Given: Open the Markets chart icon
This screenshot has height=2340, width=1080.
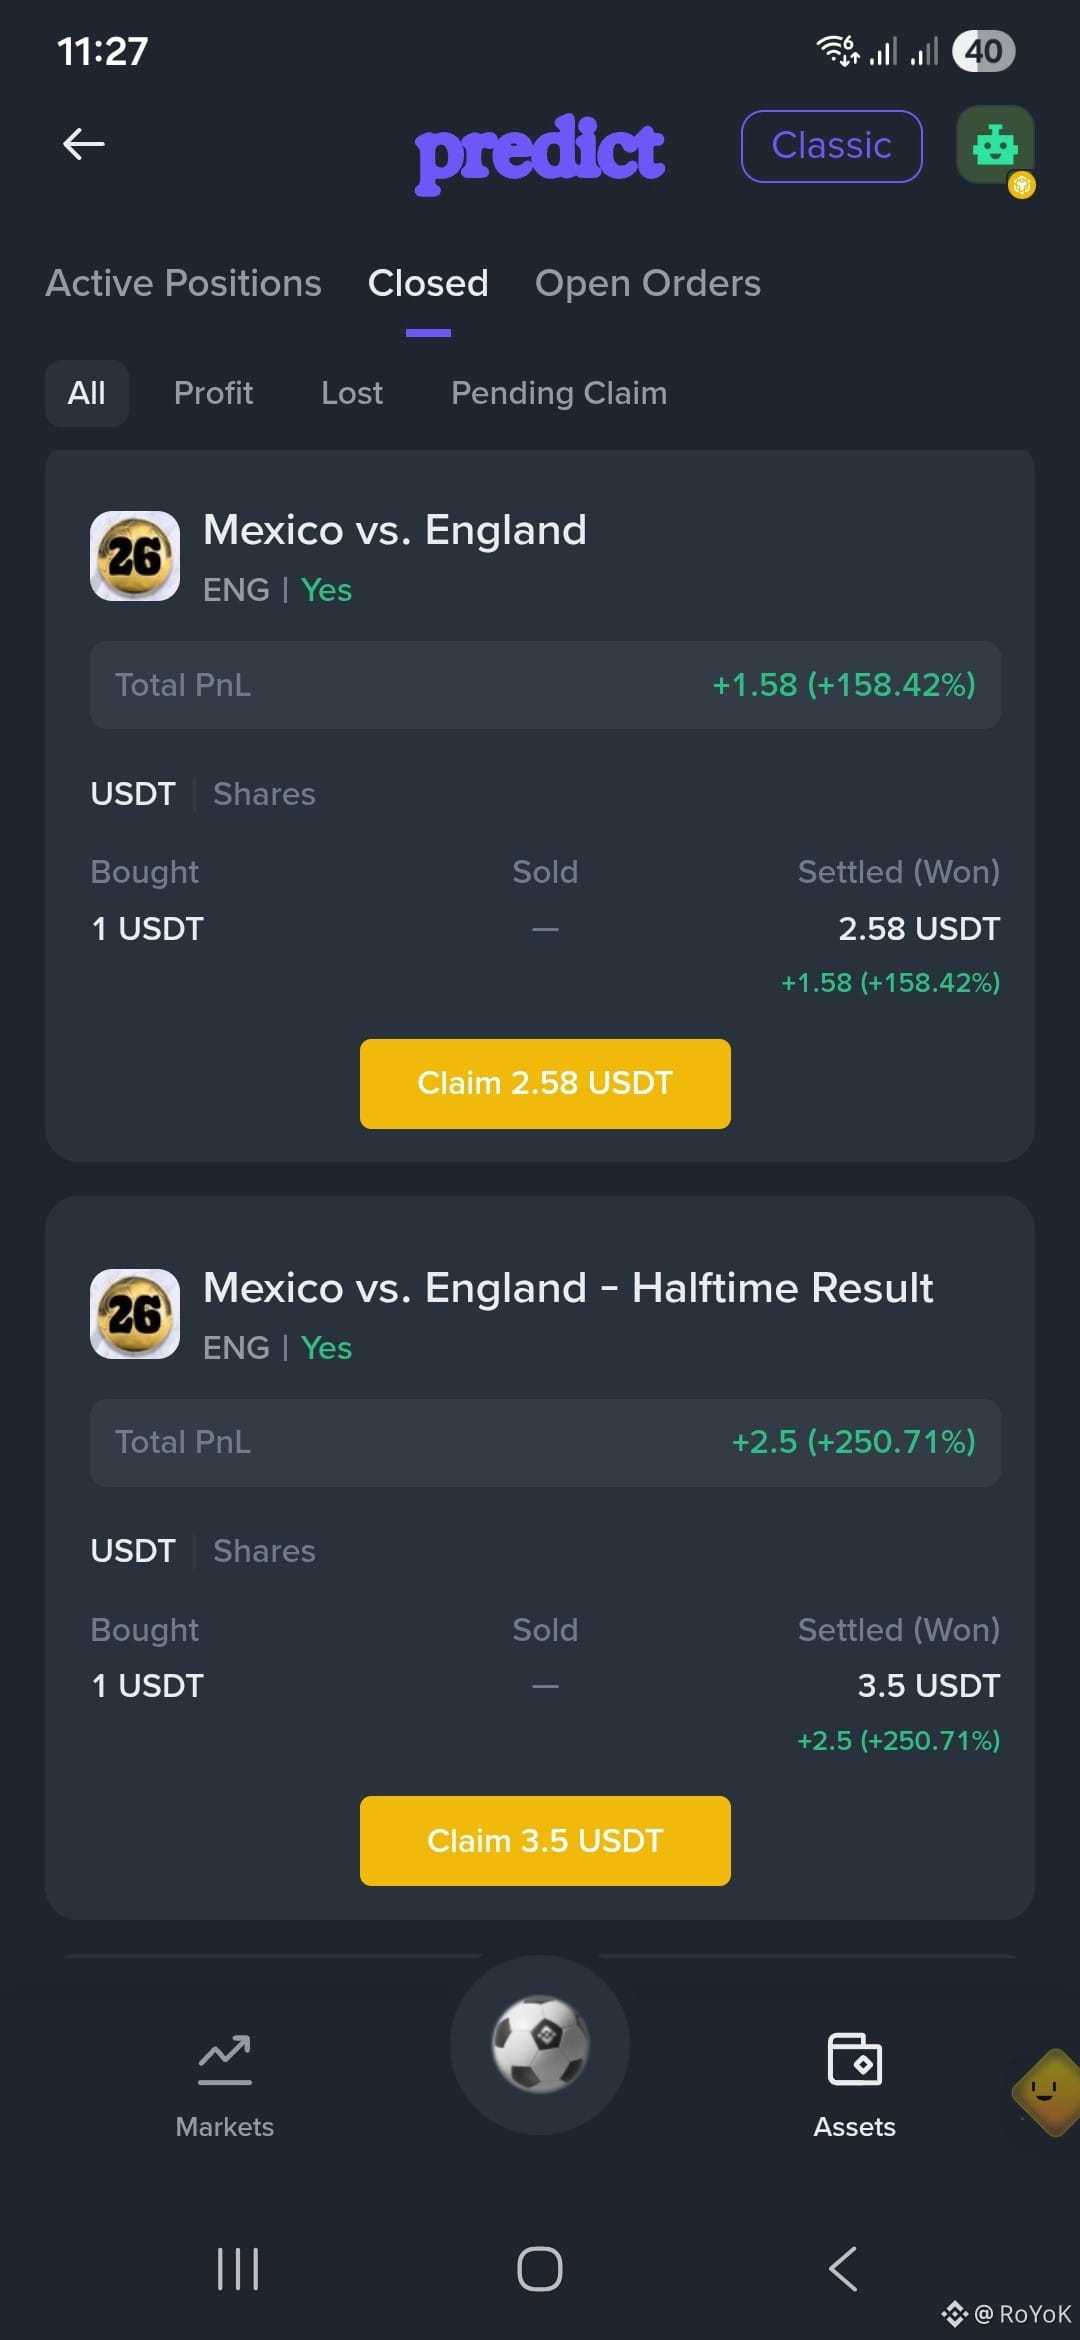Looking at the screenshot, I should (x=225, y=2060).
